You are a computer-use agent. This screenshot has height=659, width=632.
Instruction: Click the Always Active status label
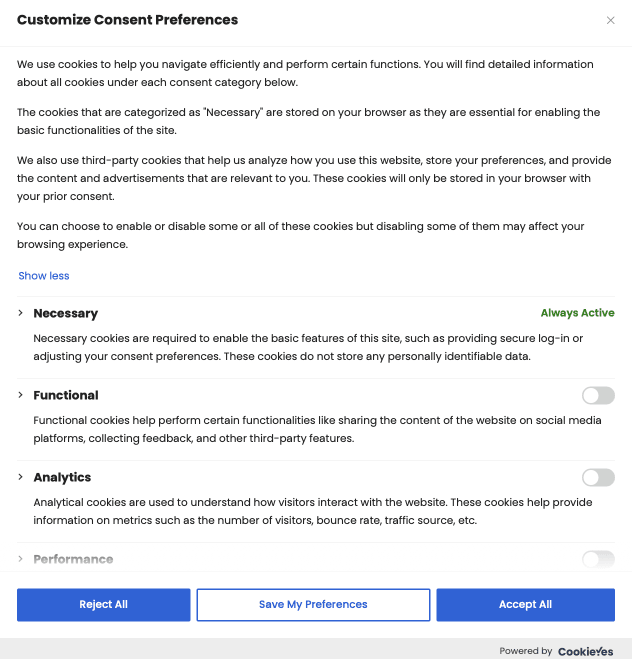point(577,313)
